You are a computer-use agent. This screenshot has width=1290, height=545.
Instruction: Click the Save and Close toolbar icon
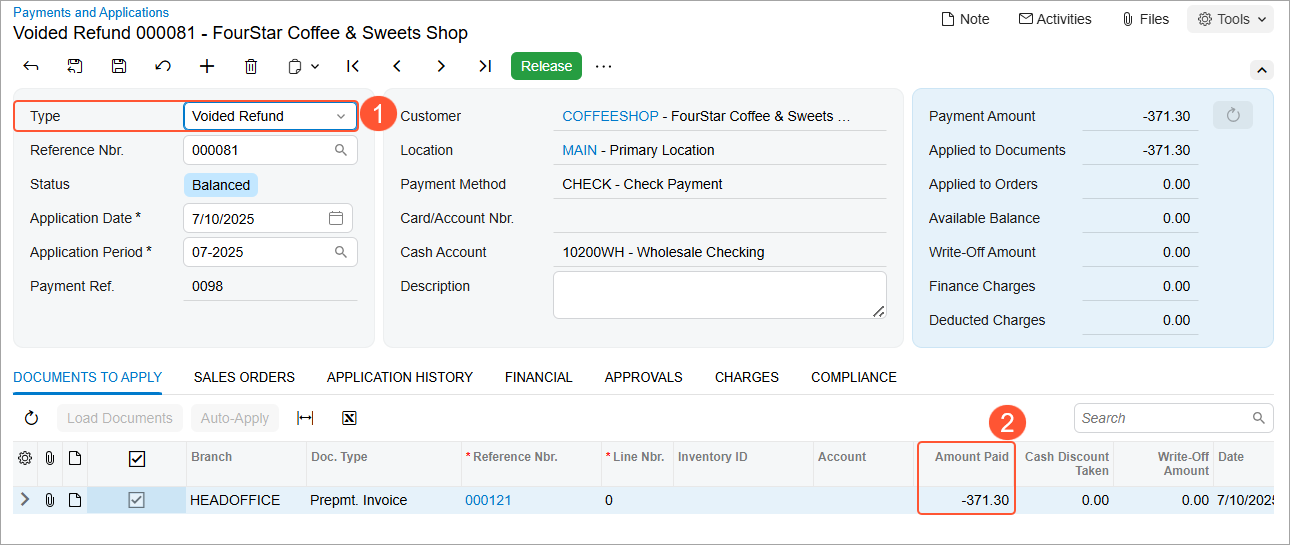pyautogui.click(x=75, y=66)
